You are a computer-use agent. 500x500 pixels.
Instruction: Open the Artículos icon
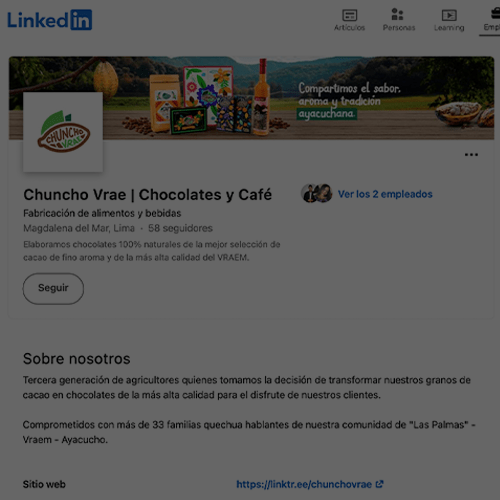pos(350,15)
